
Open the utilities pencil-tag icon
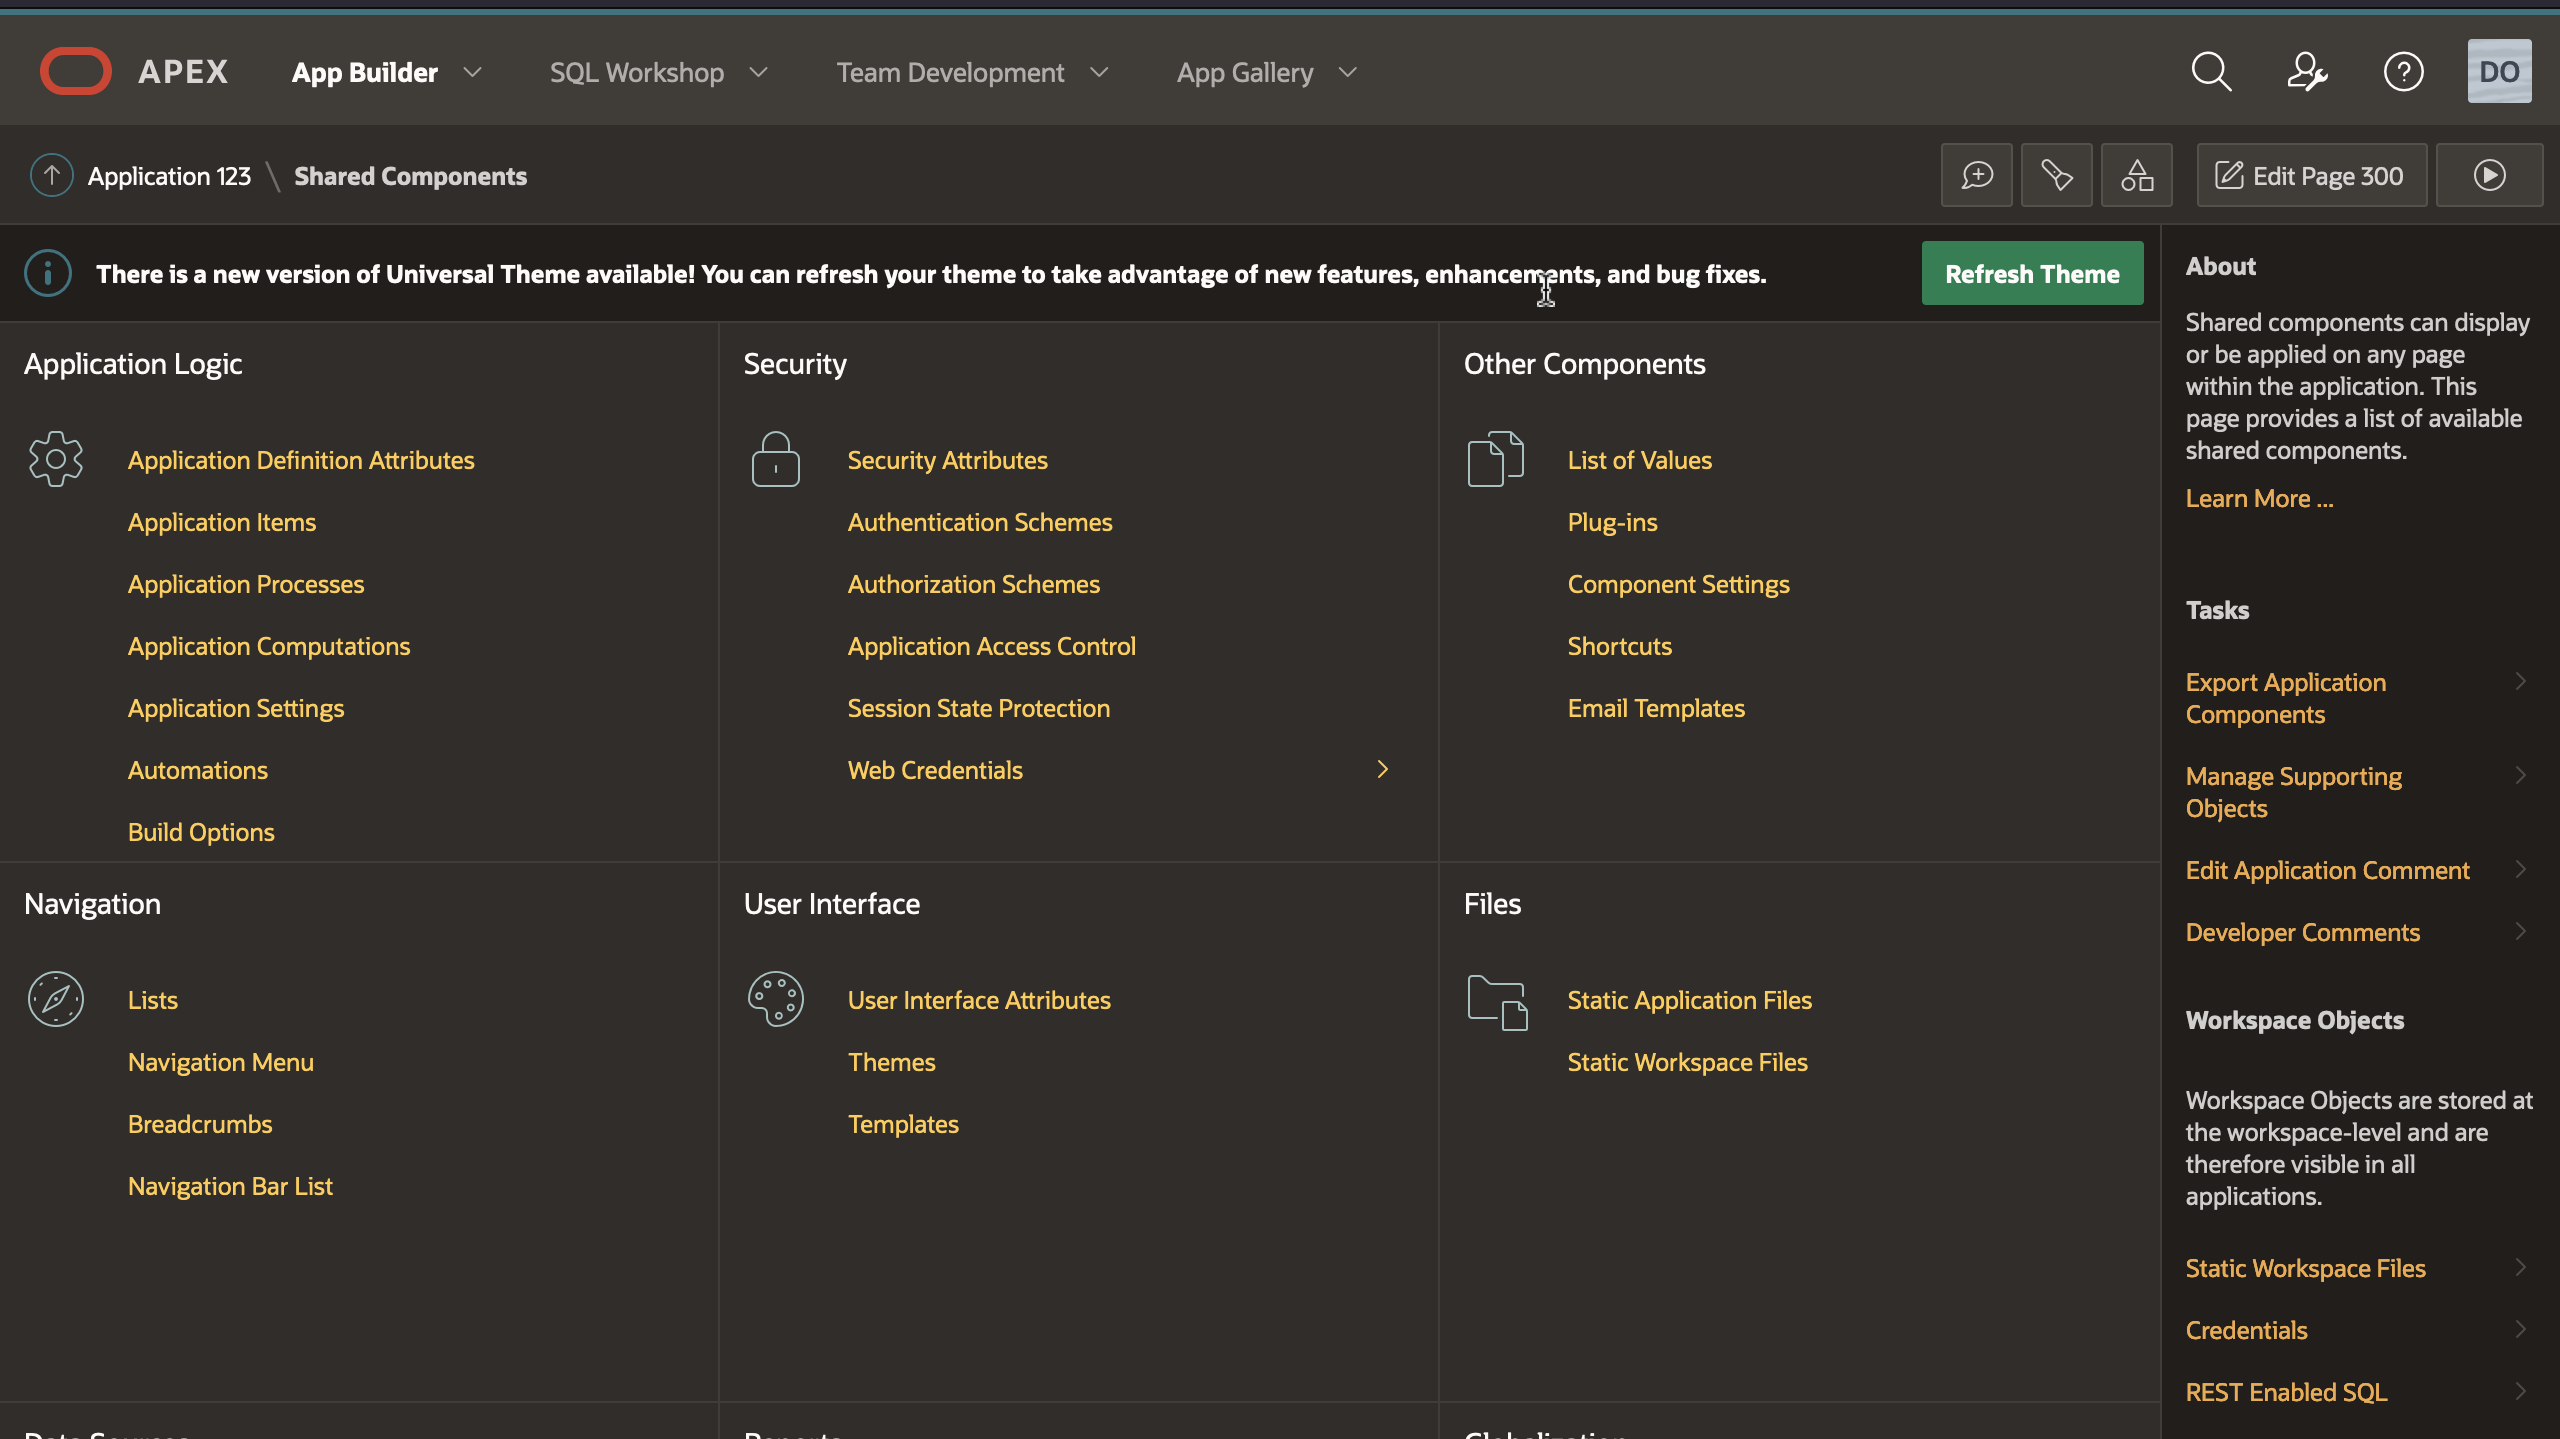pos(2056,176)
